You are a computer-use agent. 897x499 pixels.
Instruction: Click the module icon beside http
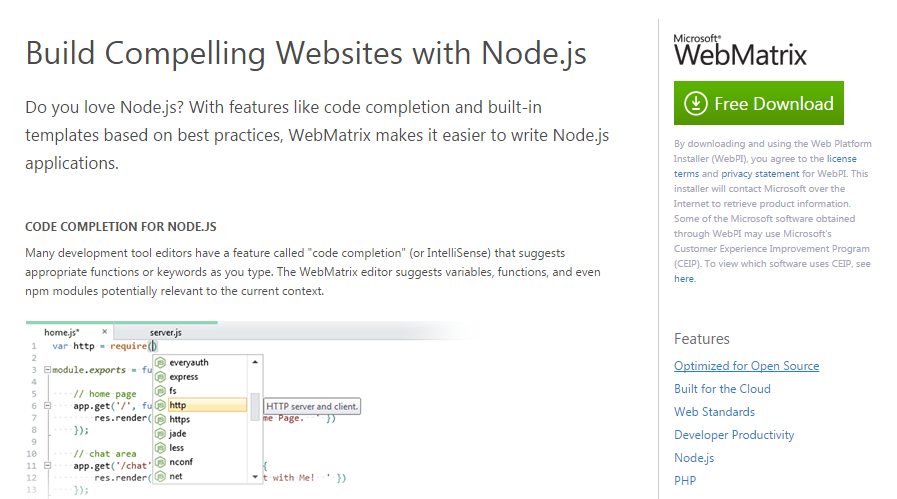pyautogui.click(x=161, y=405)
